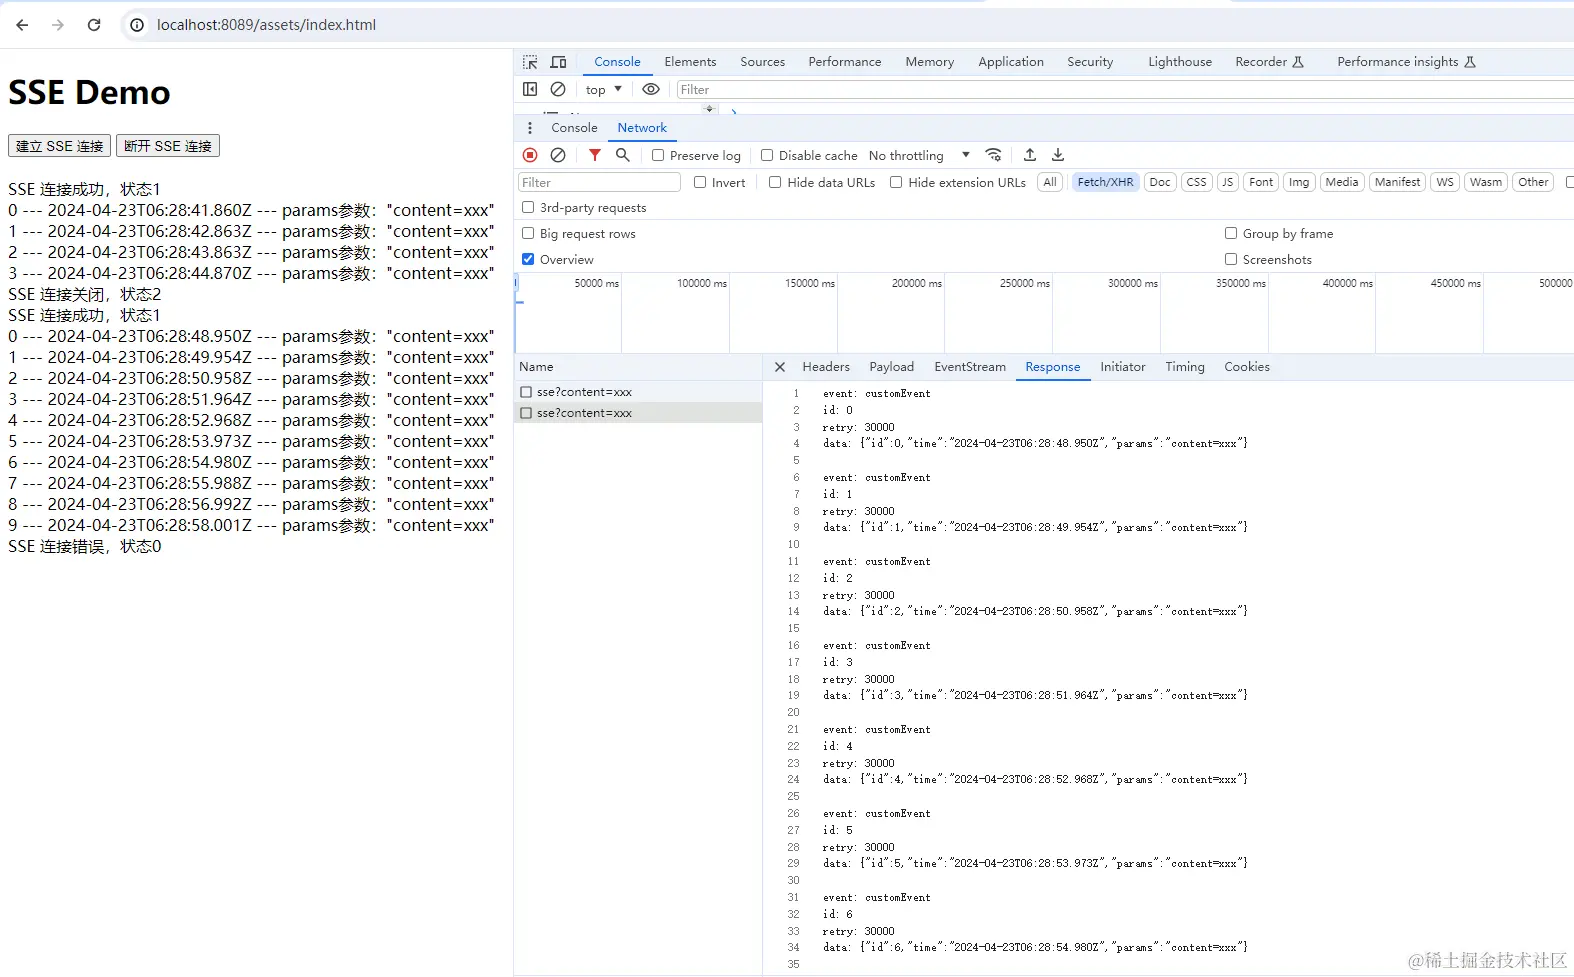The height and width of the screenshot is (977, 1574).
Task: Enable Preserve log checkbox
Action: click(x=658, y=155)
